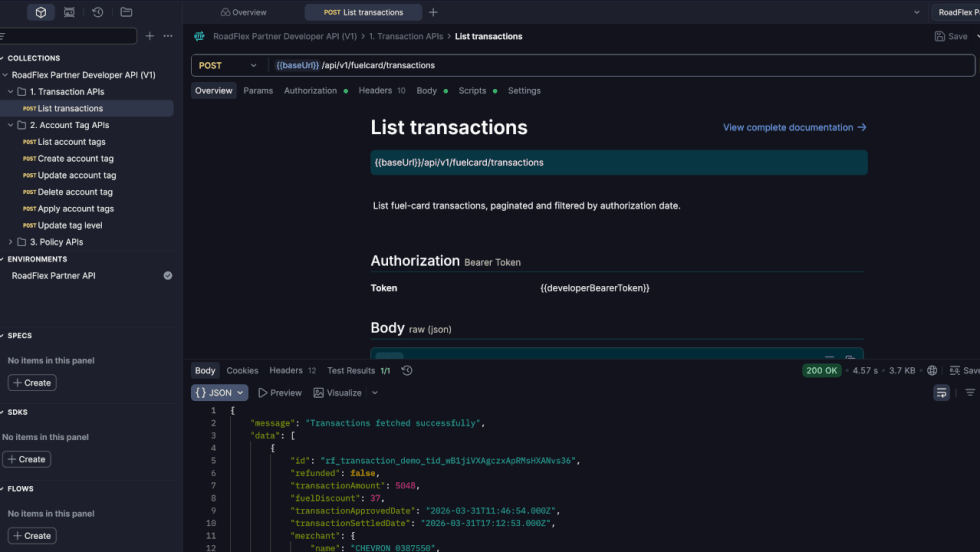Collapse the 1. Transaction APIs folder
The height and width of the screenshot is (552, 980).
pos(11,91)
